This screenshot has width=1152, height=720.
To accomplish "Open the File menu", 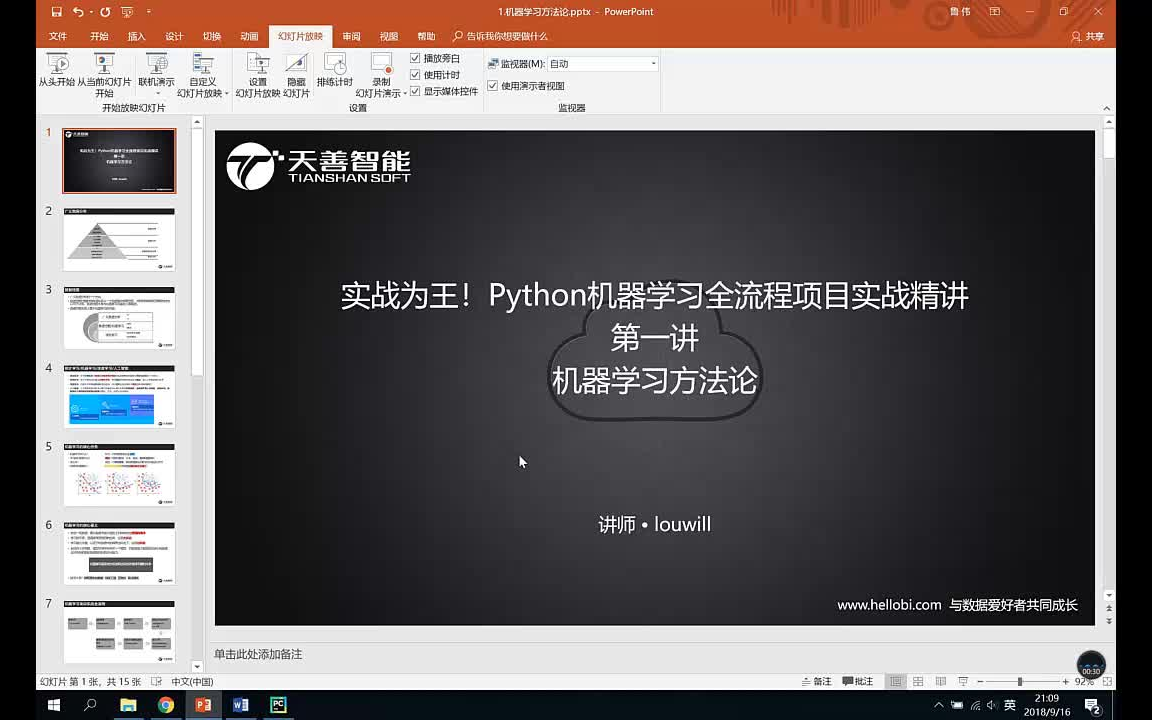I will pos(57,36).
